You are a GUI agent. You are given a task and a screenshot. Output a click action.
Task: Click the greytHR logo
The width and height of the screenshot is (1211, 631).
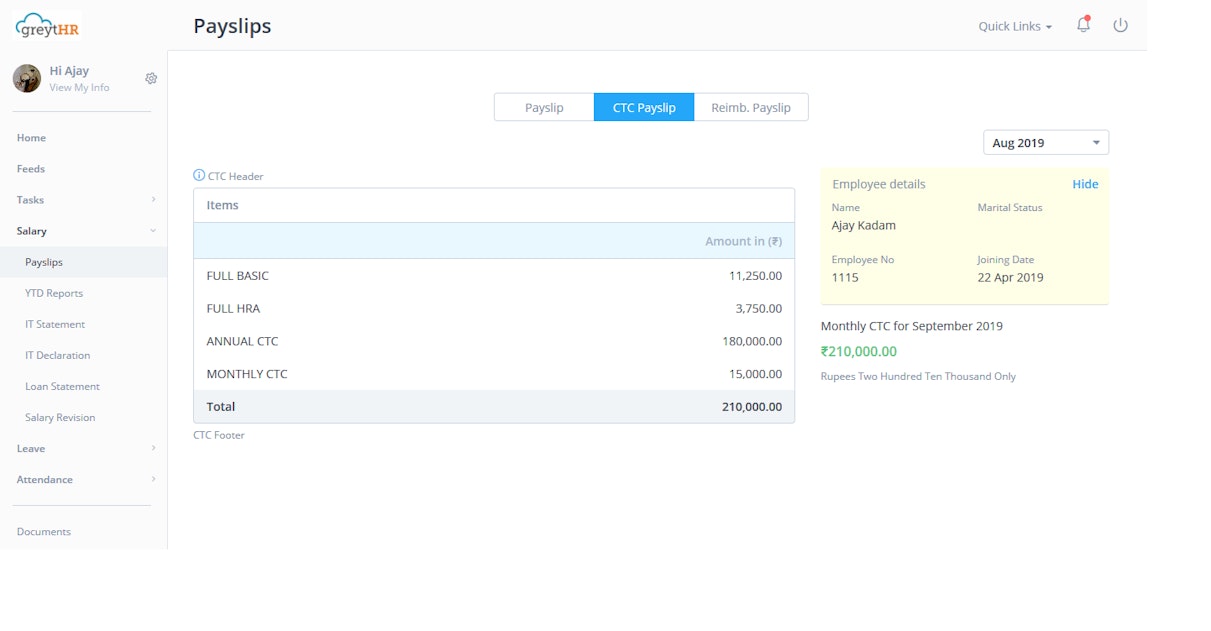coord(46,25)
